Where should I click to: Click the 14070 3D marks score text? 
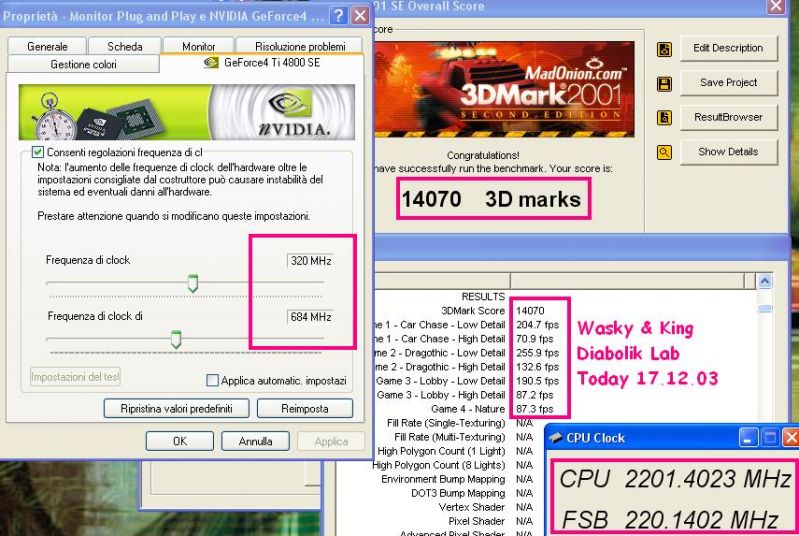point(491,199)
